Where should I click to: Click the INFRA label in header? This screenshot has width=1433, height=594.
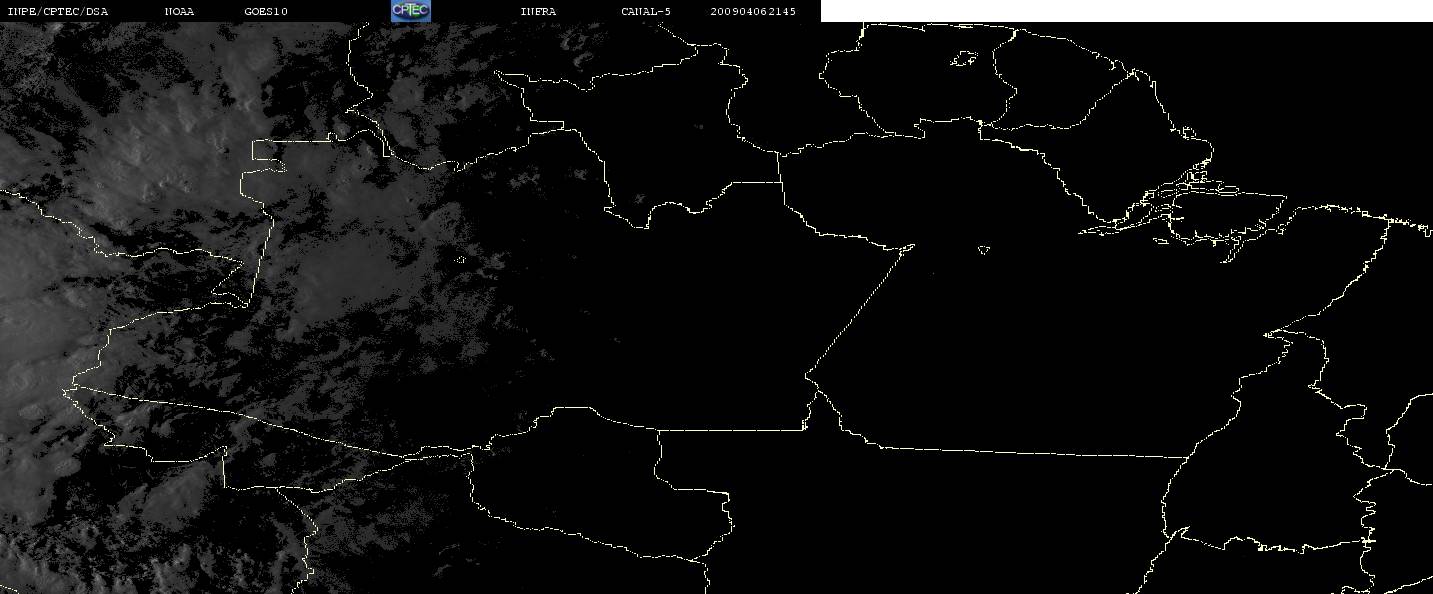(x=537, y=12)
